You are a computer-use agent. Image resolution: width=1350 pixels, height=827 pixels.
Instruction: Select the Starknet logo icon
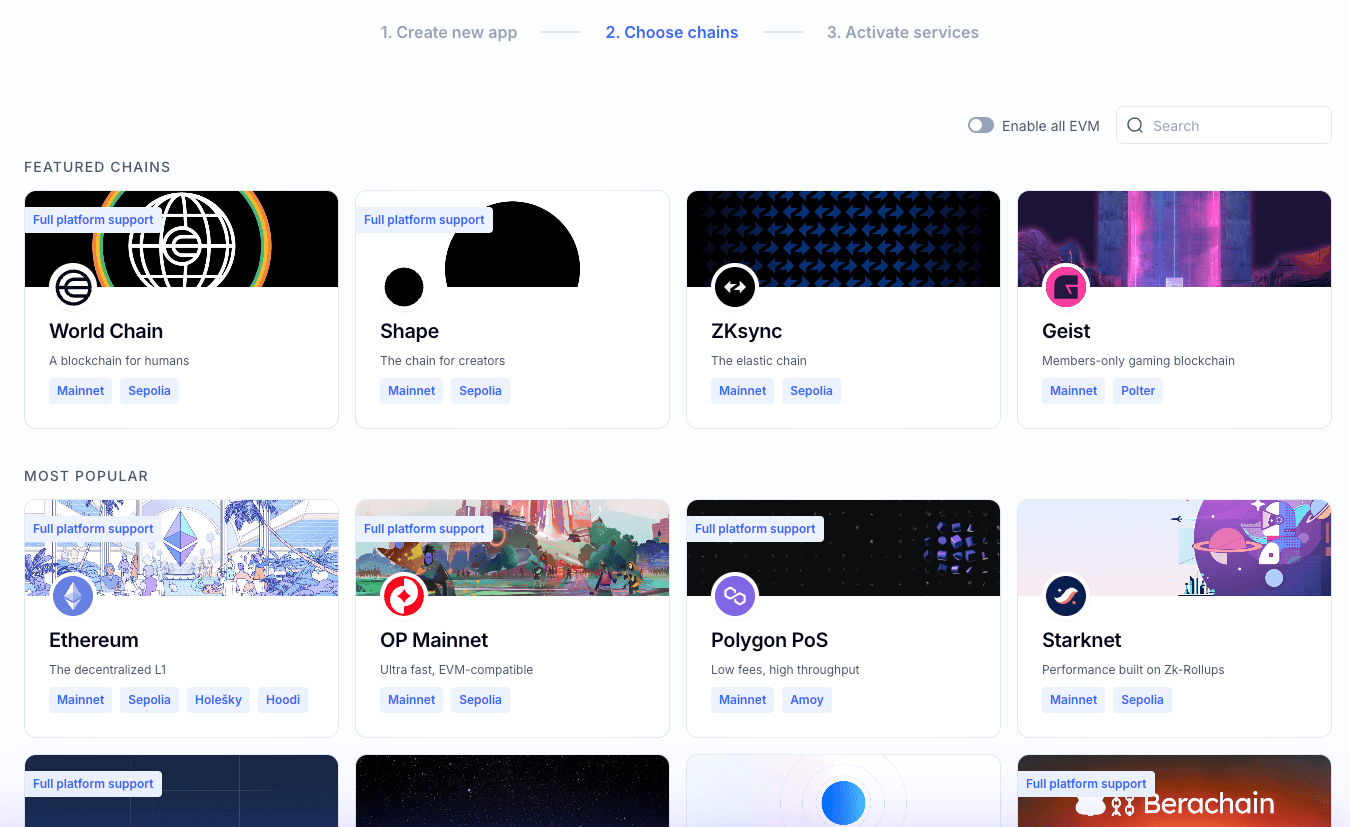[x=1066, y=596]
